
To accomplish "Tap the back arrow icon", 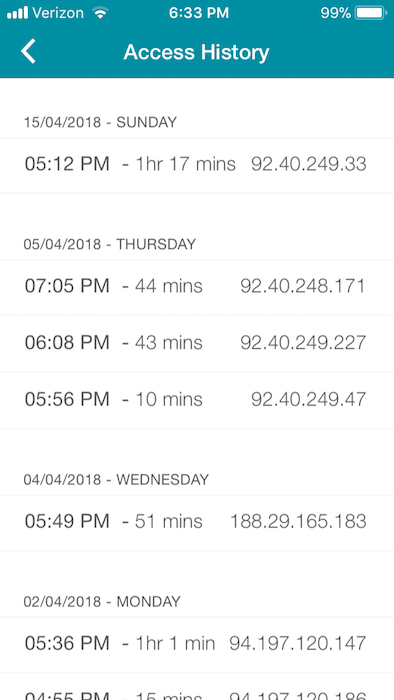I will click(28, 51).
